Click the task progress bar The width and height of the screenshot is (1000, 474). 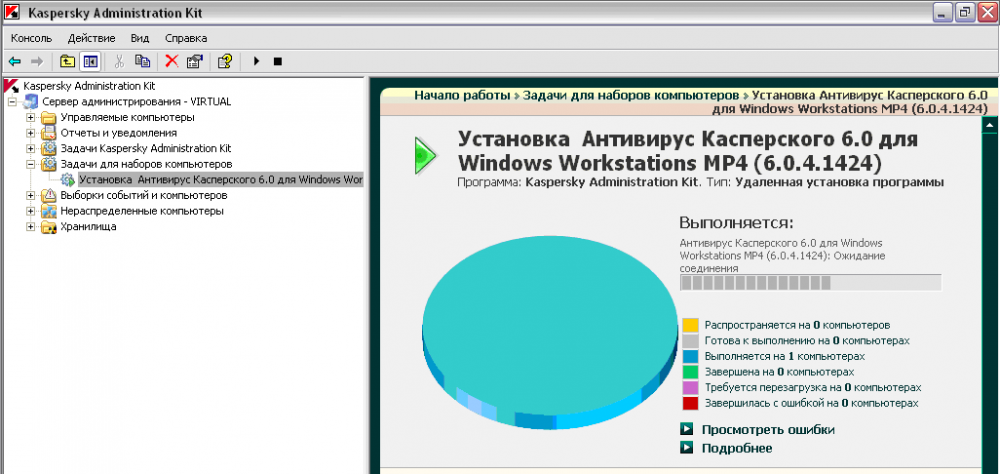(811, 283)
